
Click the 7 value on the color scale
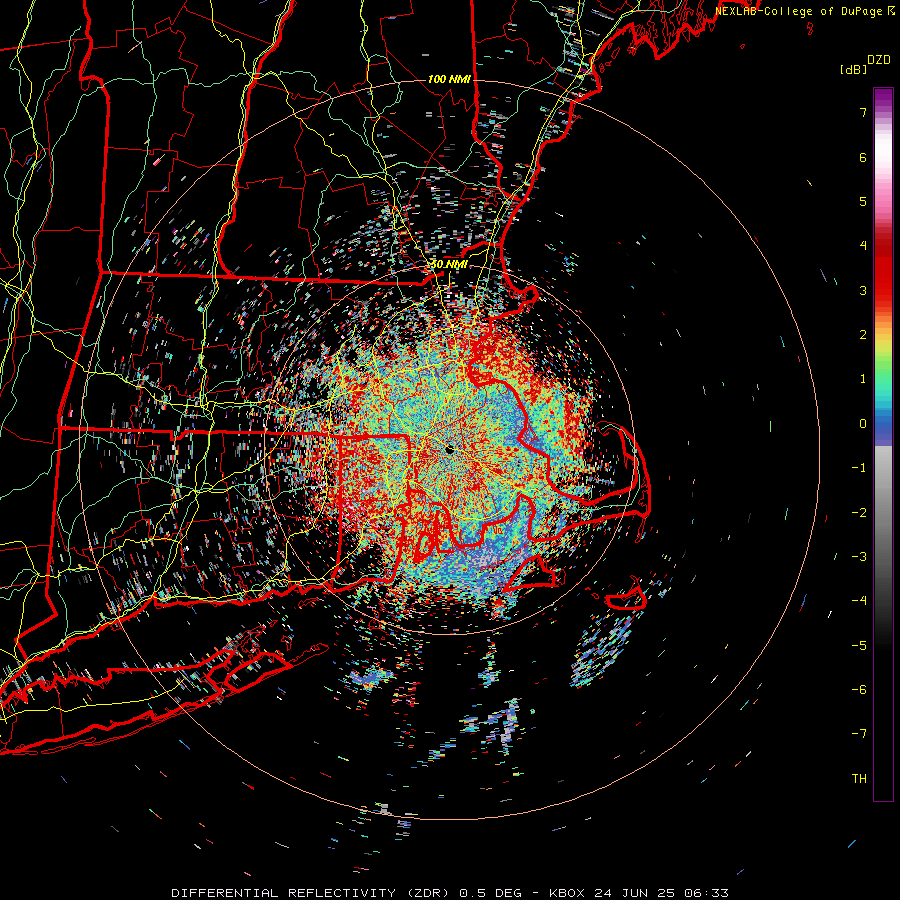click(863, 112)
